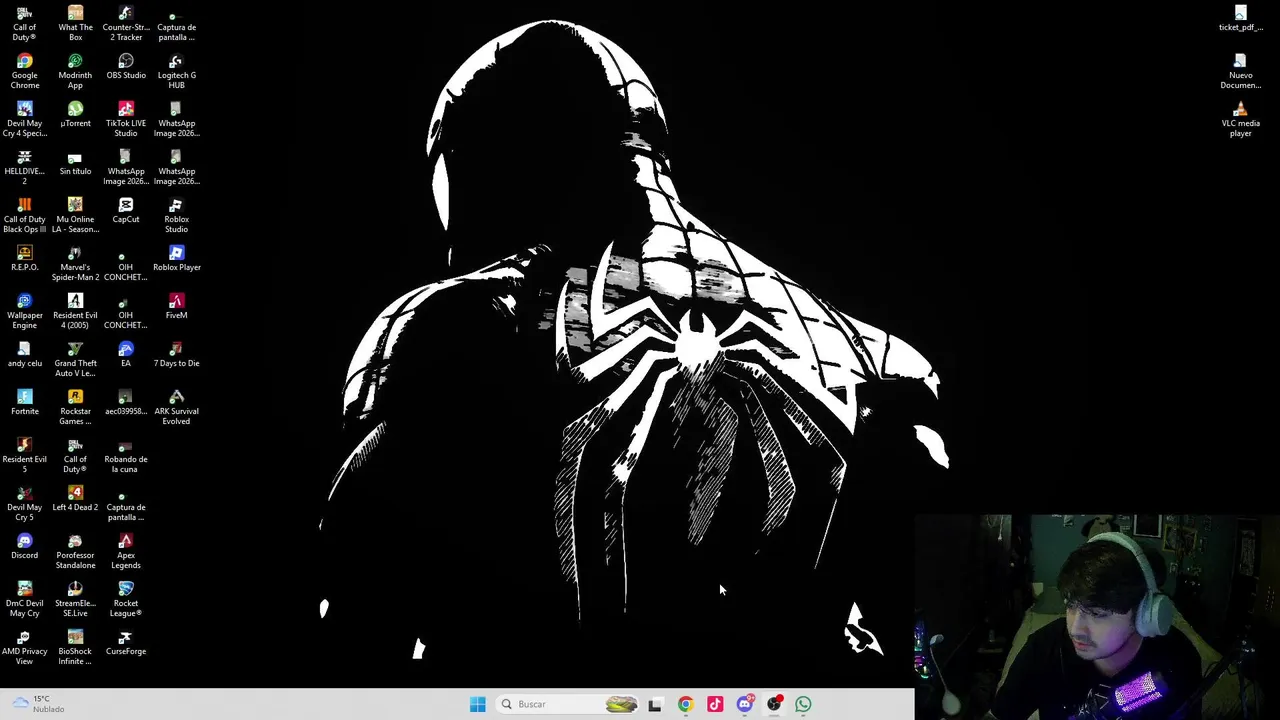Launch CurseForge from desktop
This screenshot has width=1280, height=720.
(x=126, y=643)
